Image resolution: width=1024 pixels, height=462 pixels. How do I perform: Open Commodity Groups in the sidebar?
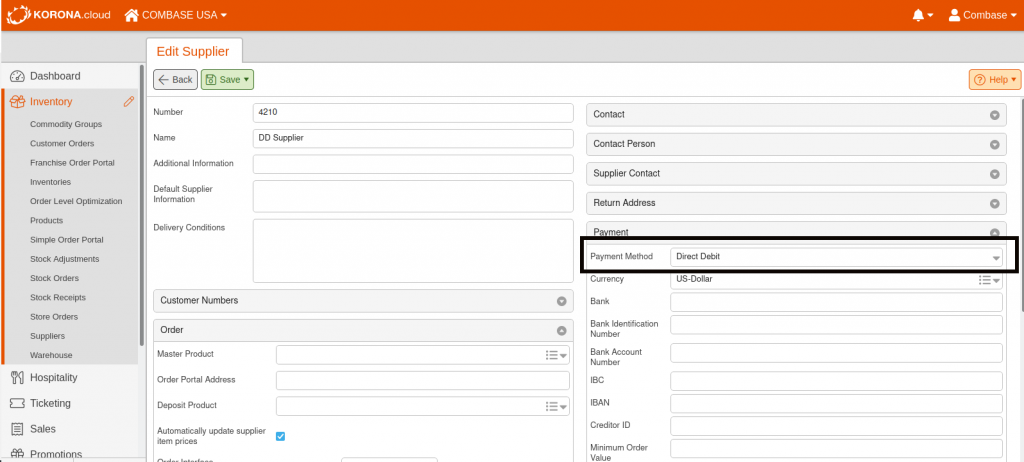pyautogui.click(x=66, y=124)
